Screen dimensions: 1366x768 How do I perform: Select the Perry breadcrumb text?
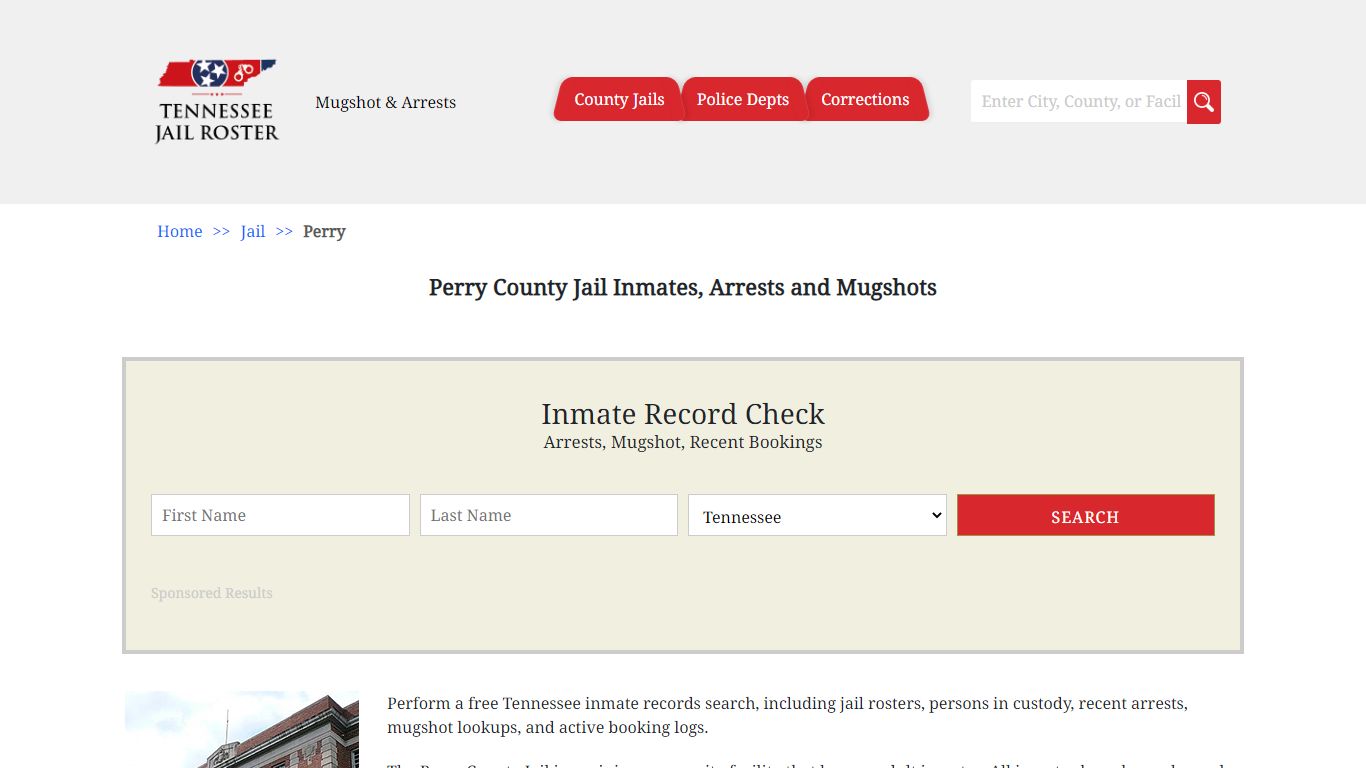324,231
